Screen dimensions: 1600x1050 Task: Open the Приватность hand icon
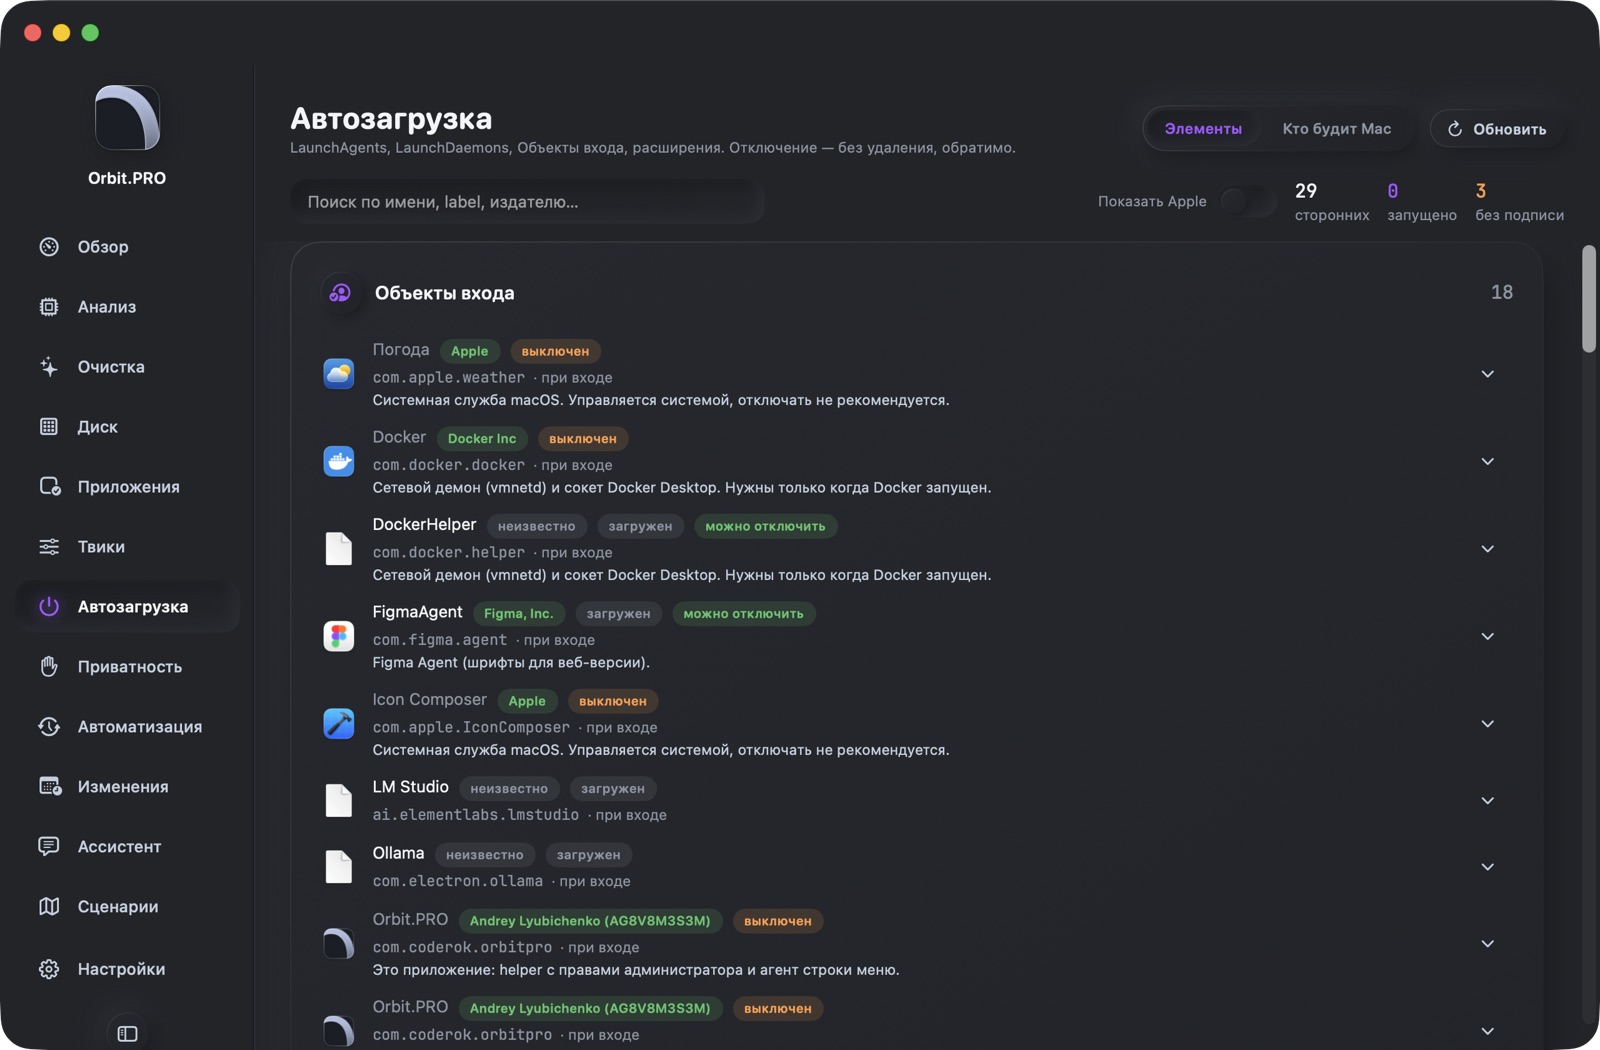coord(49,667)
